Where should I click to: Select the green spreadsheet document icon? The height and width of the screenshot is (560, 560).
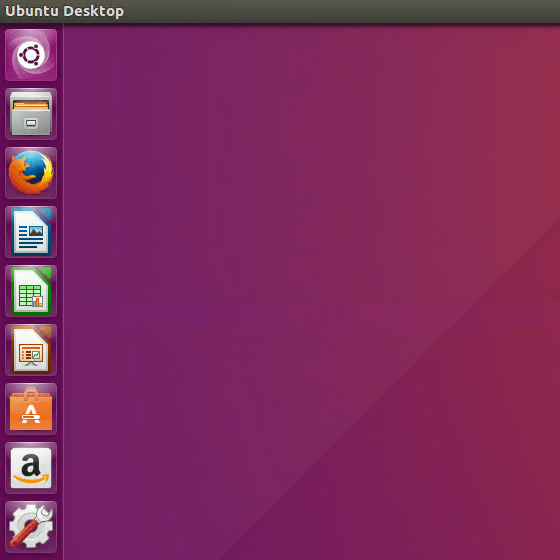click(x=31, y=291)
